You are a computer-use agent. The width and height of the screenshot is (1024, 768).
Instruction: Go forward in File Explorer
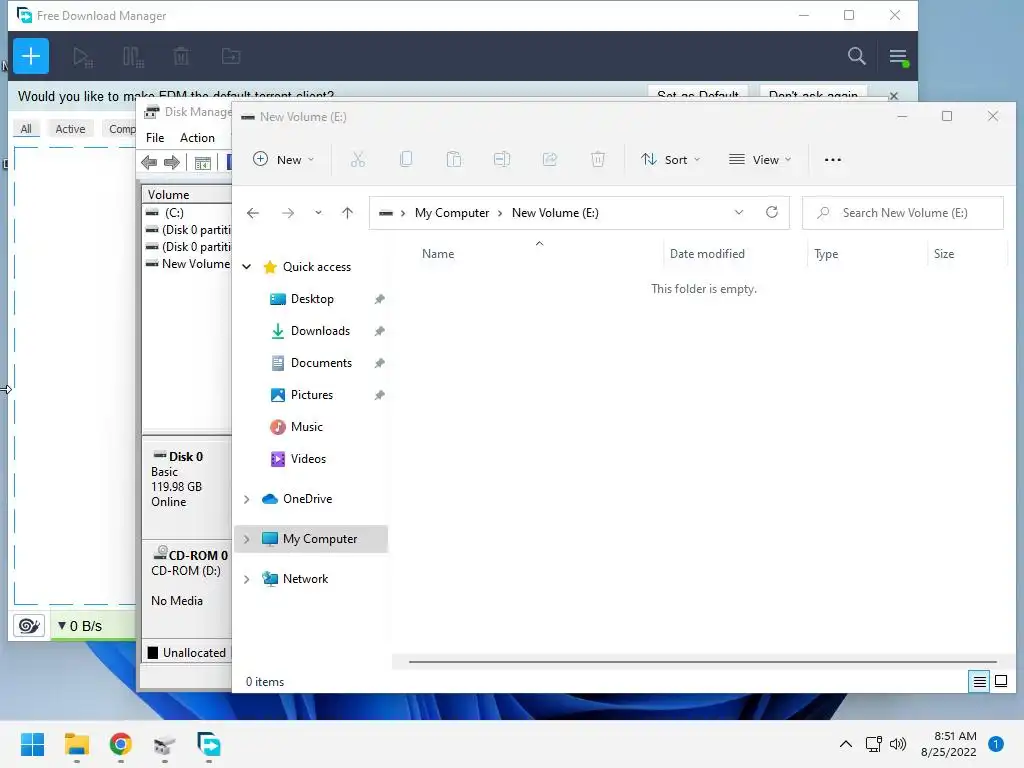point(288,213)
